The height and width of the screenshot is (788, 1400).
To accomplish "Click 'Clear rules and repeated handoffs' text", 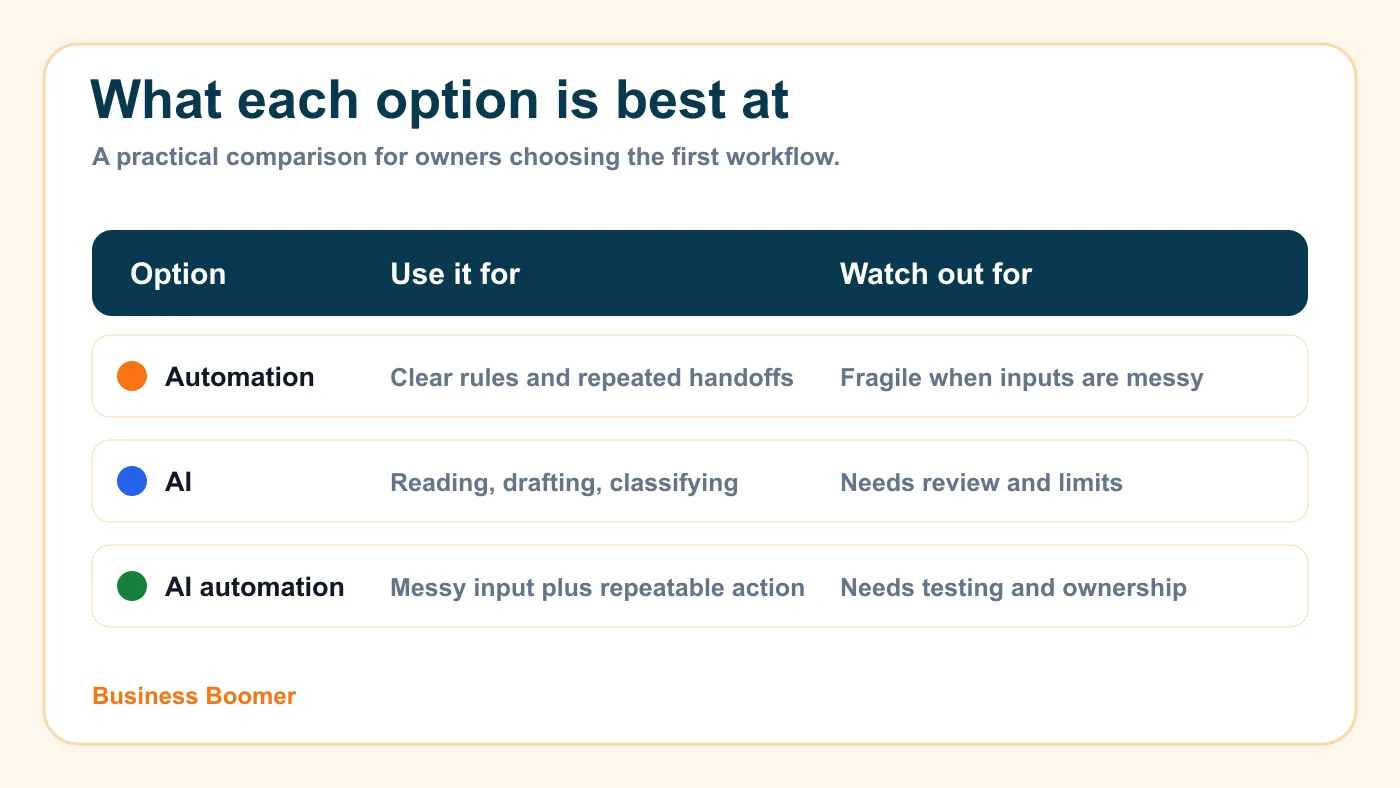I will 592,378.
